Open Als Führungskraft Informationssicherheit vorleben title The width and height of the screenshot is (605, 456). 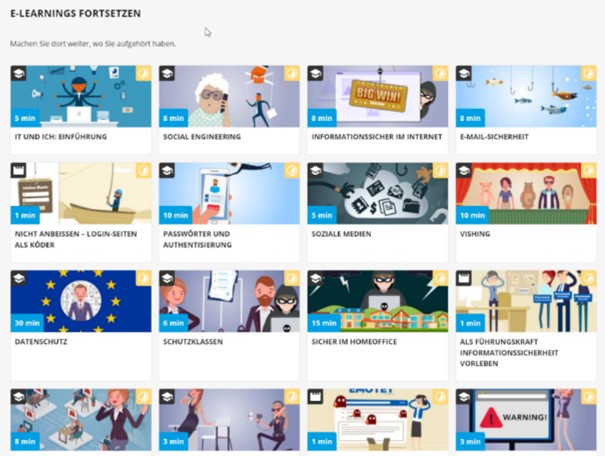(509, 353)
